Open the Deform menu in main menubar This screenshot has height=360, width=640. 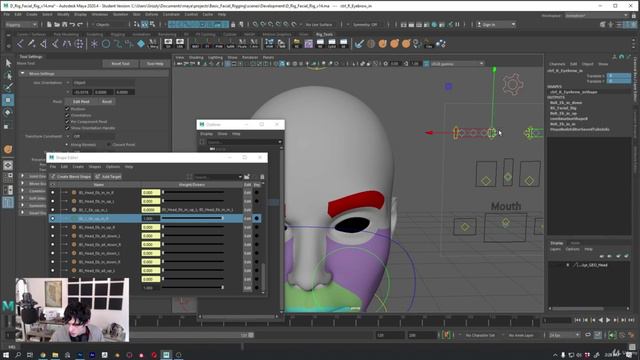[151, 14]
